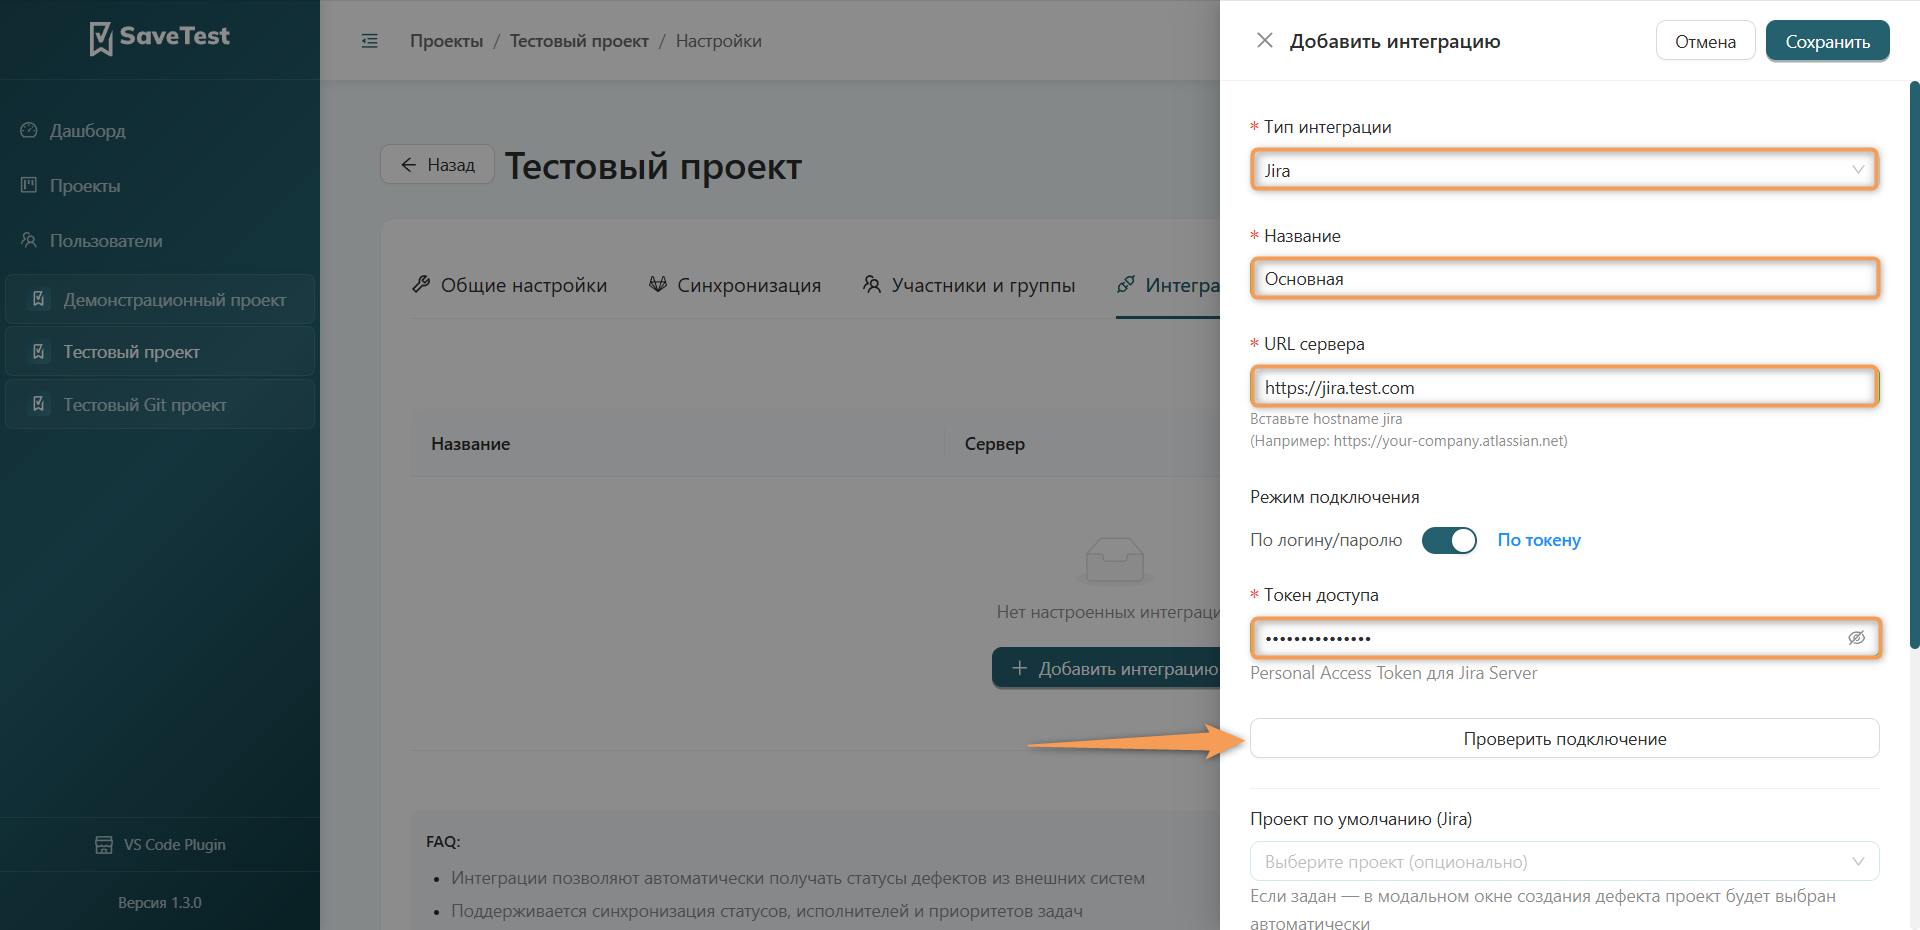Select the По логину/паролю label
This screenshot has width=1920, height=930.
click(1326, 540)
